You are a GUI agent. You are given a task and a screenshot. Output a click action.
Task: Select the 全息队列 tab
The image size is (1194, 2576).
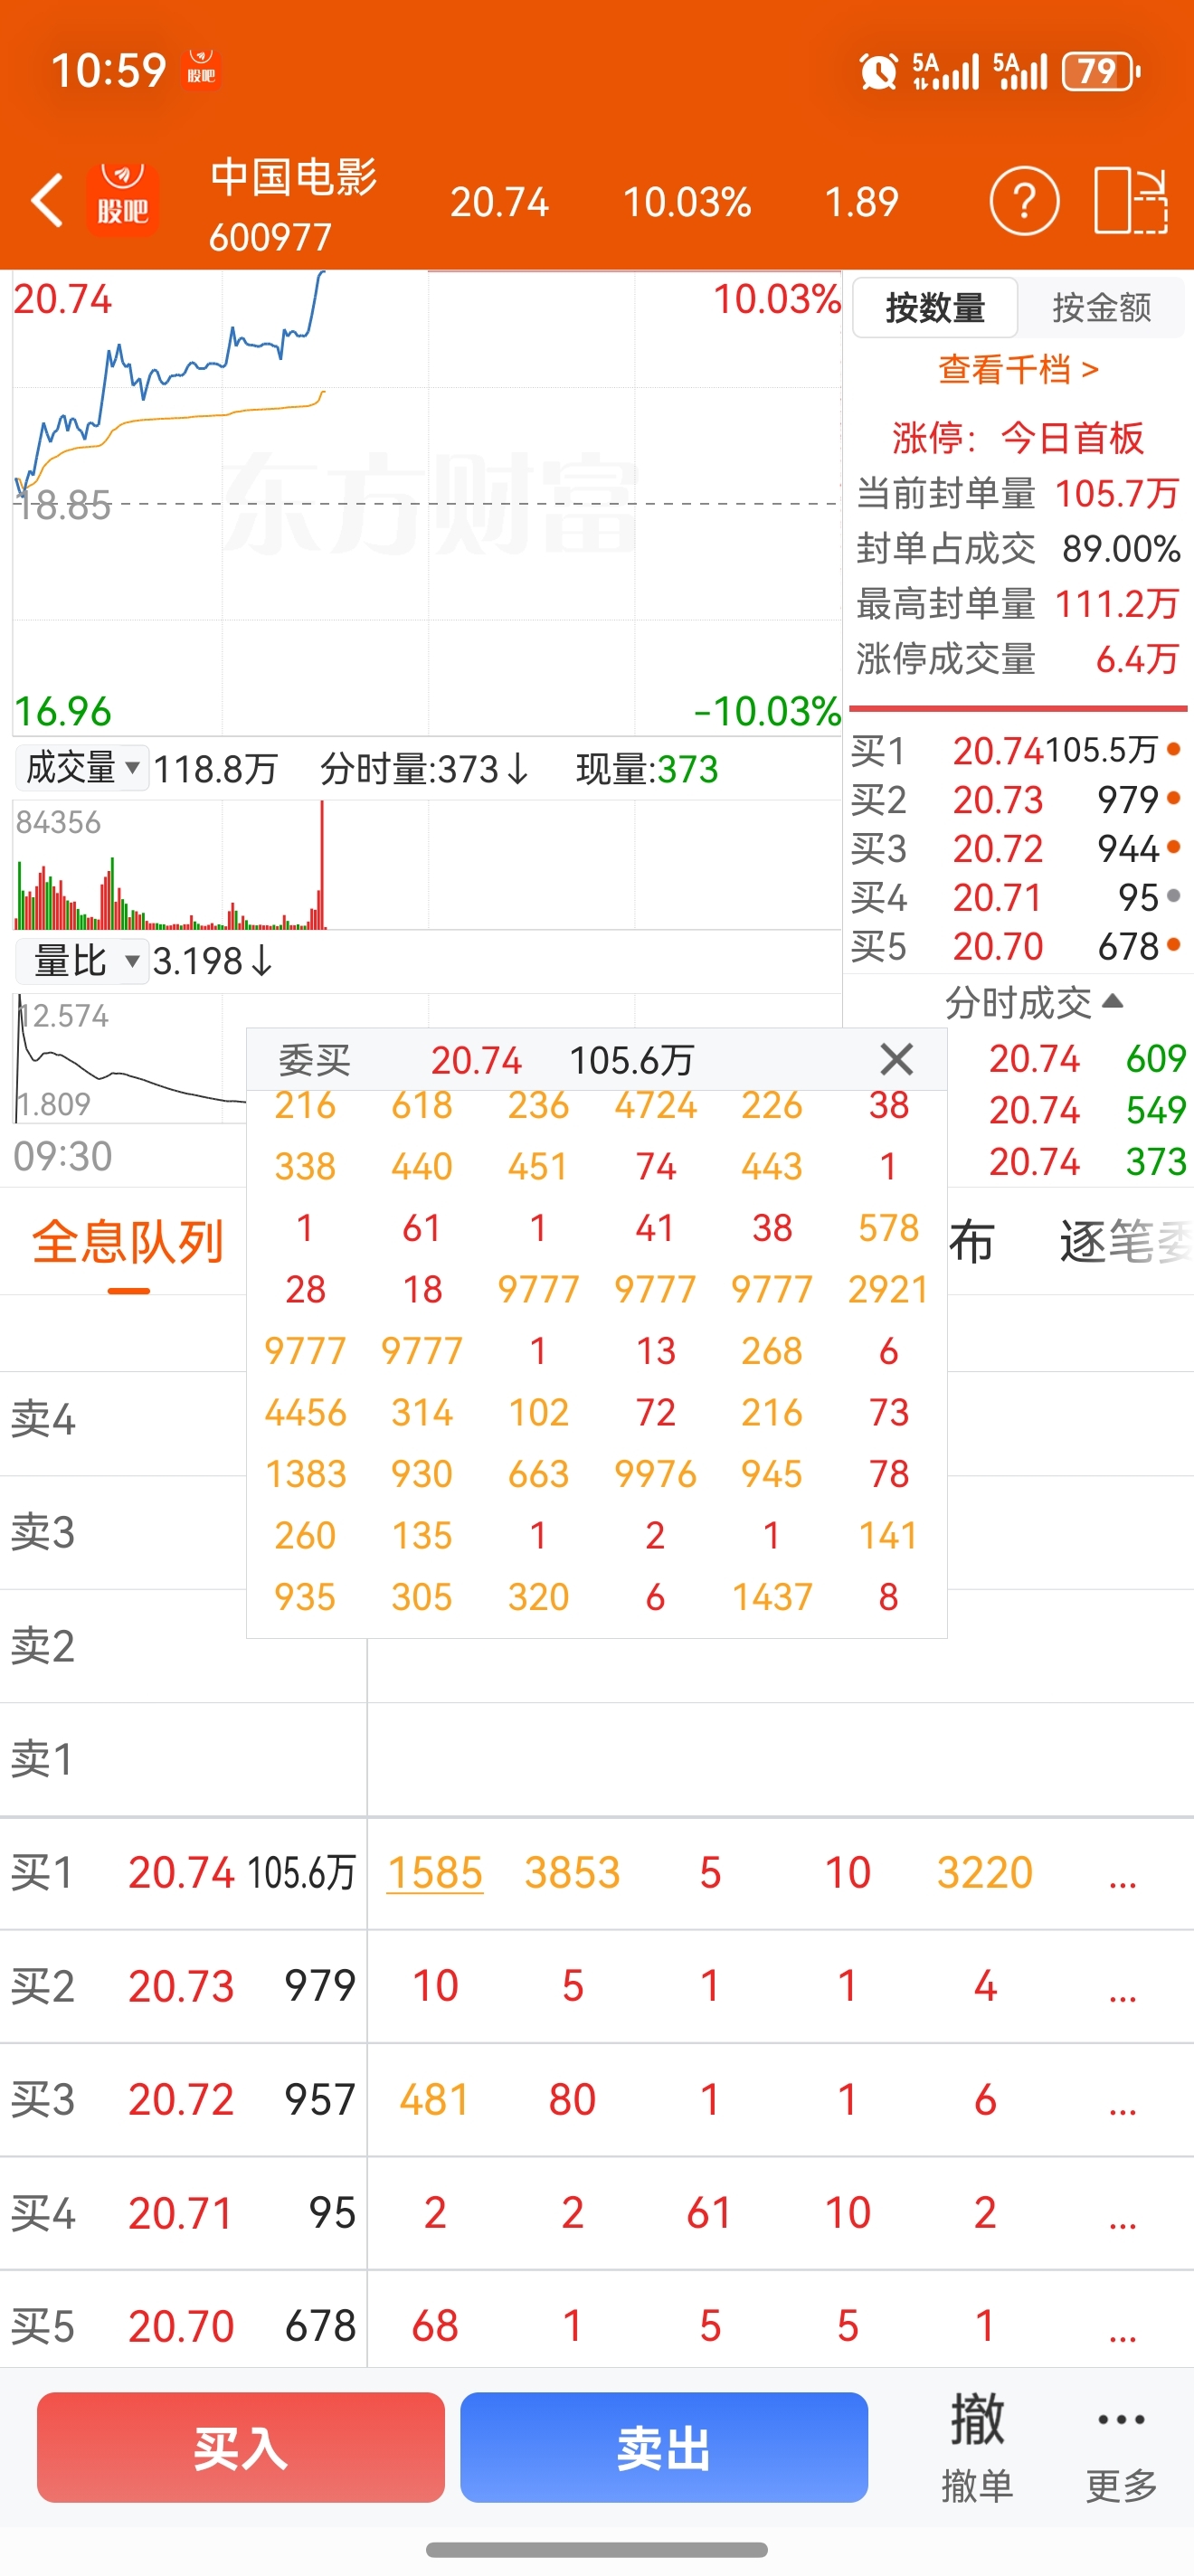pos(128,1242)
